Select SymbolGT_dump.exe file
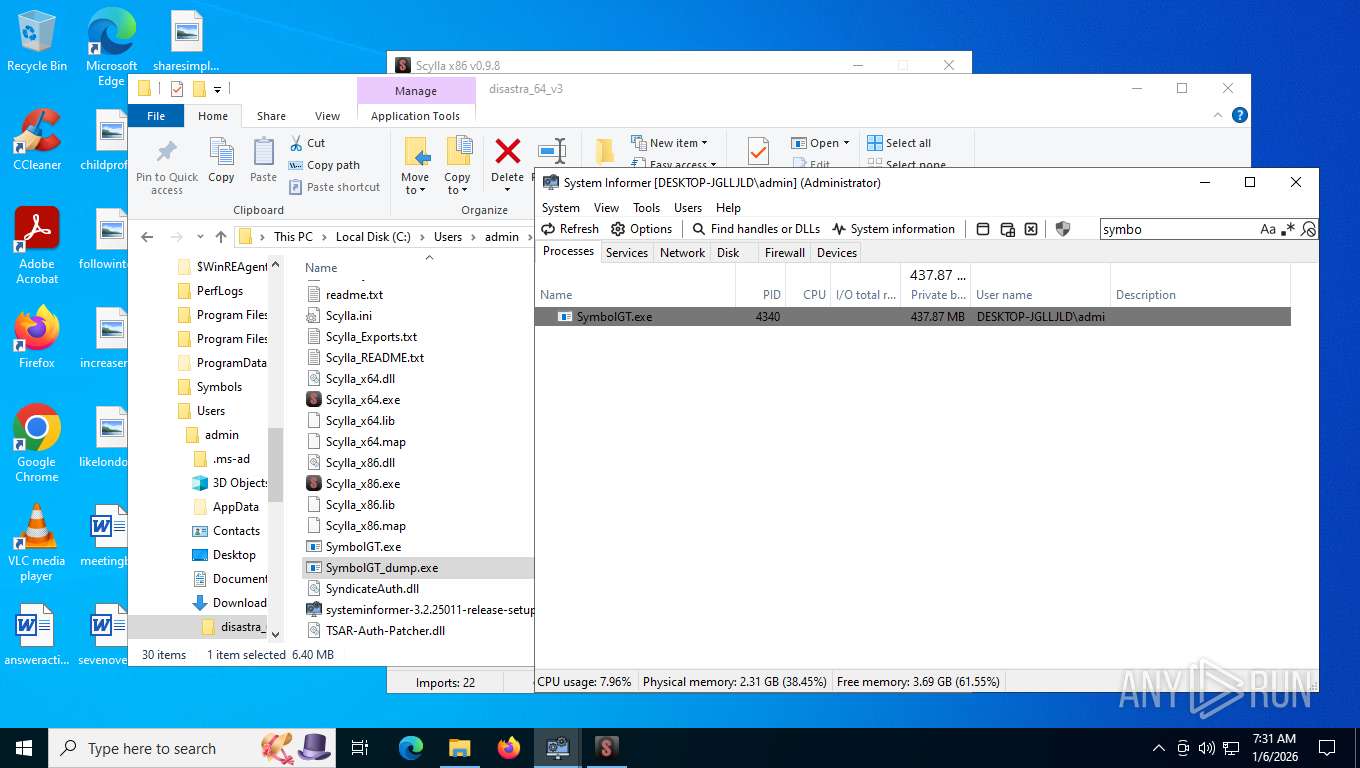 coord(417,568)
